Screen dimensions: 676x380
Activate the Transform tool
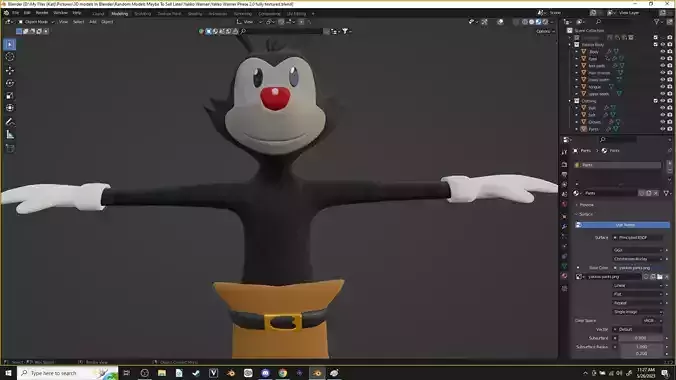pos(10,108)
